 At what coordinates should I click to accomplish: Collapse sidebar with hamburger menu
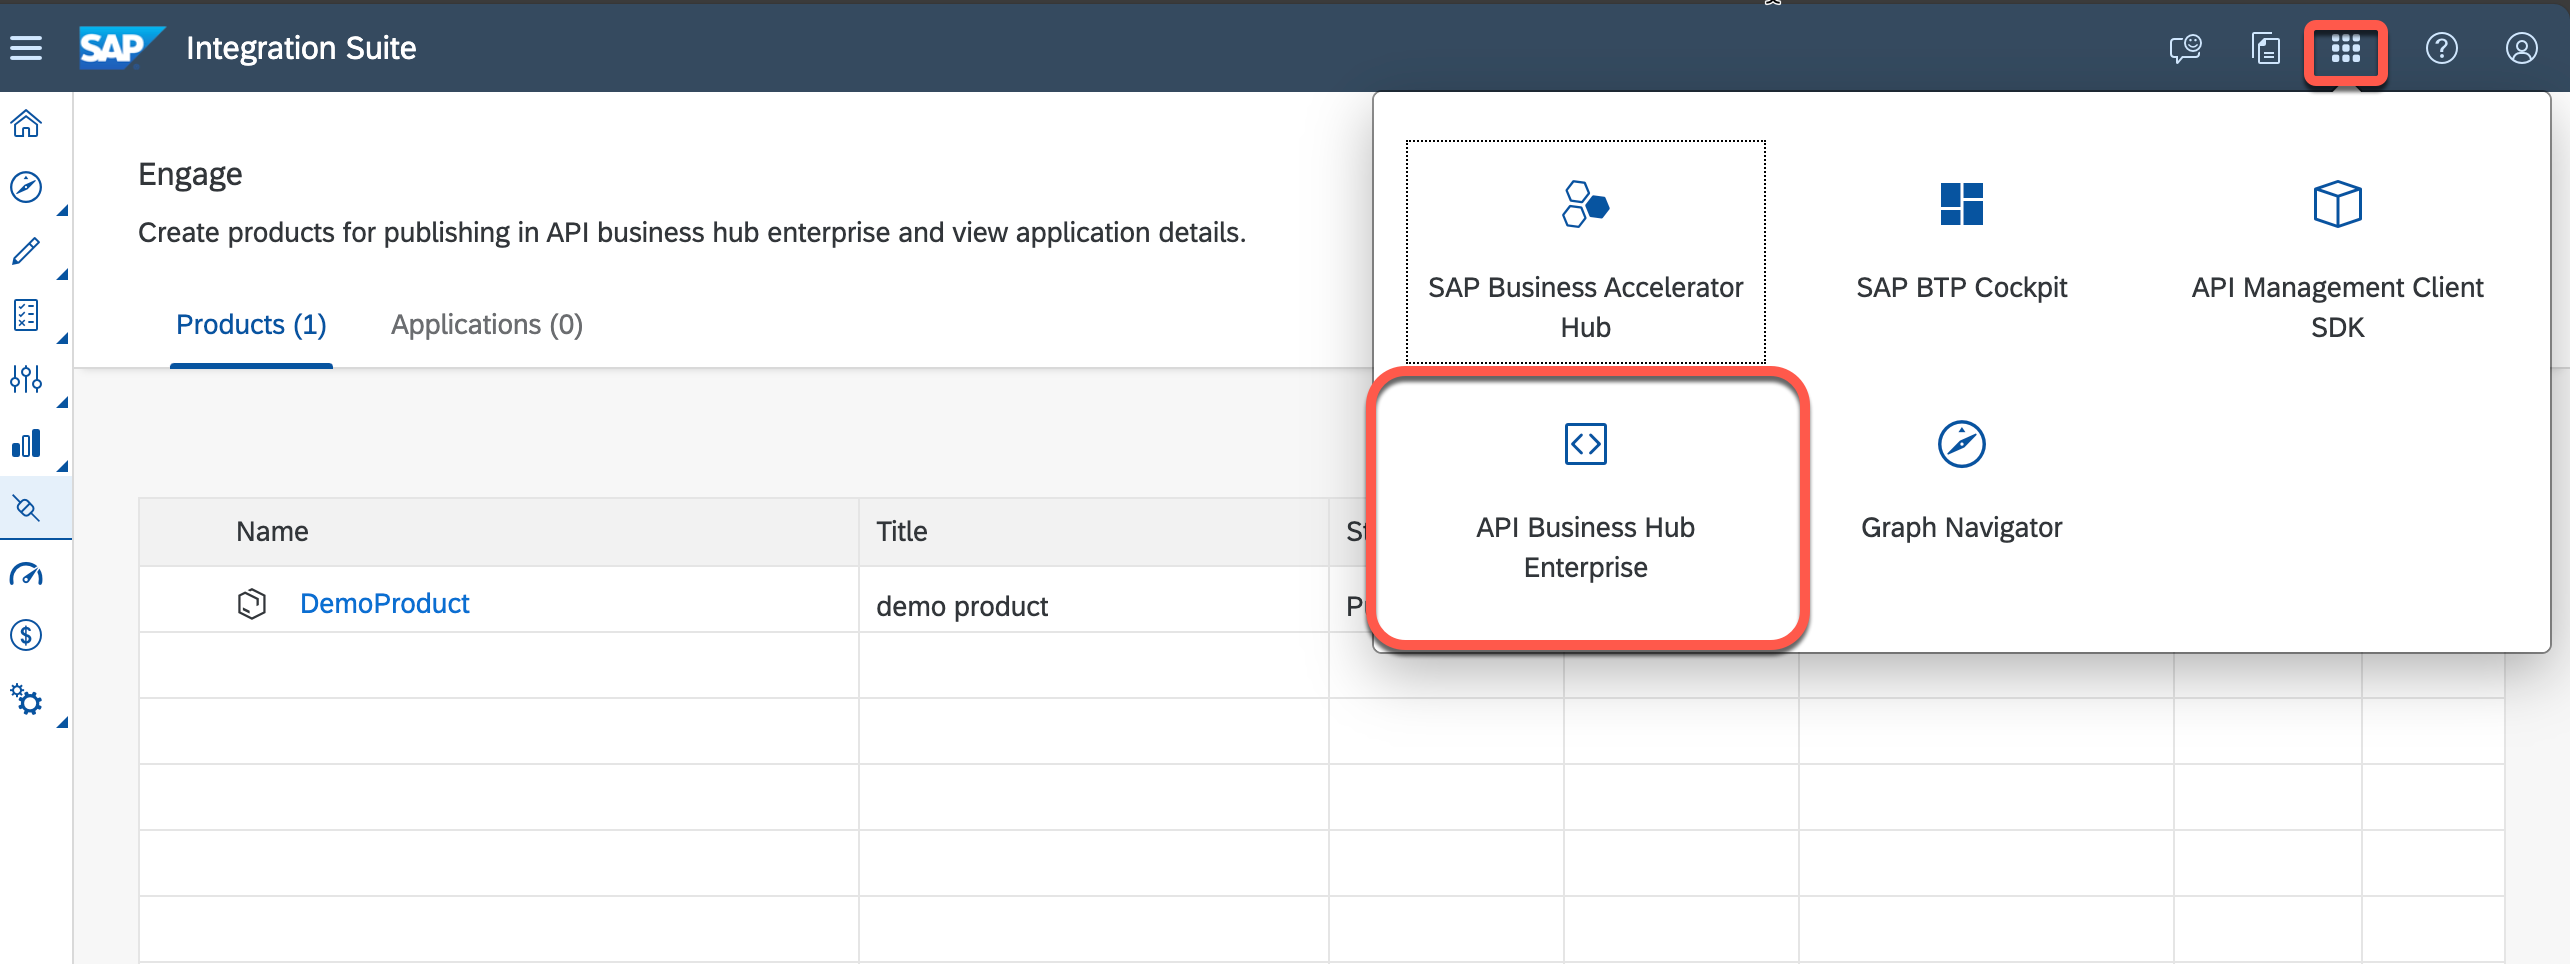coord(27,47)
